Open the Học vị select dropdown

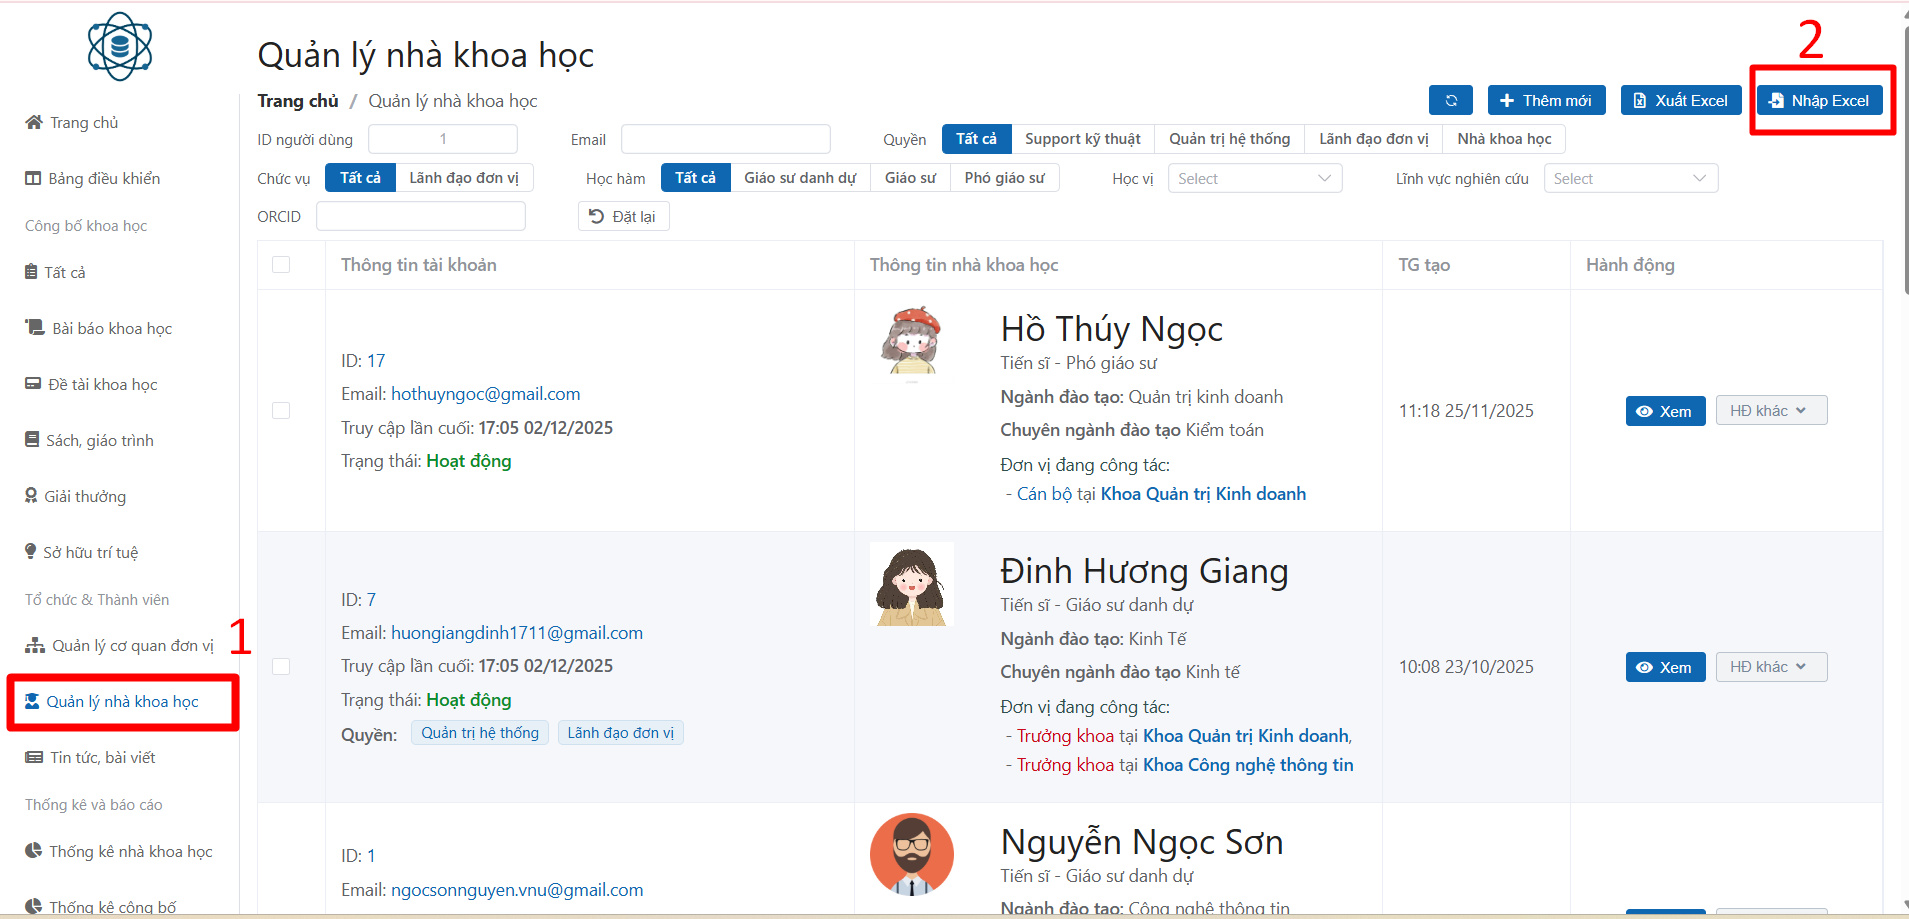pyautogui.click(x=1254, y=179)
